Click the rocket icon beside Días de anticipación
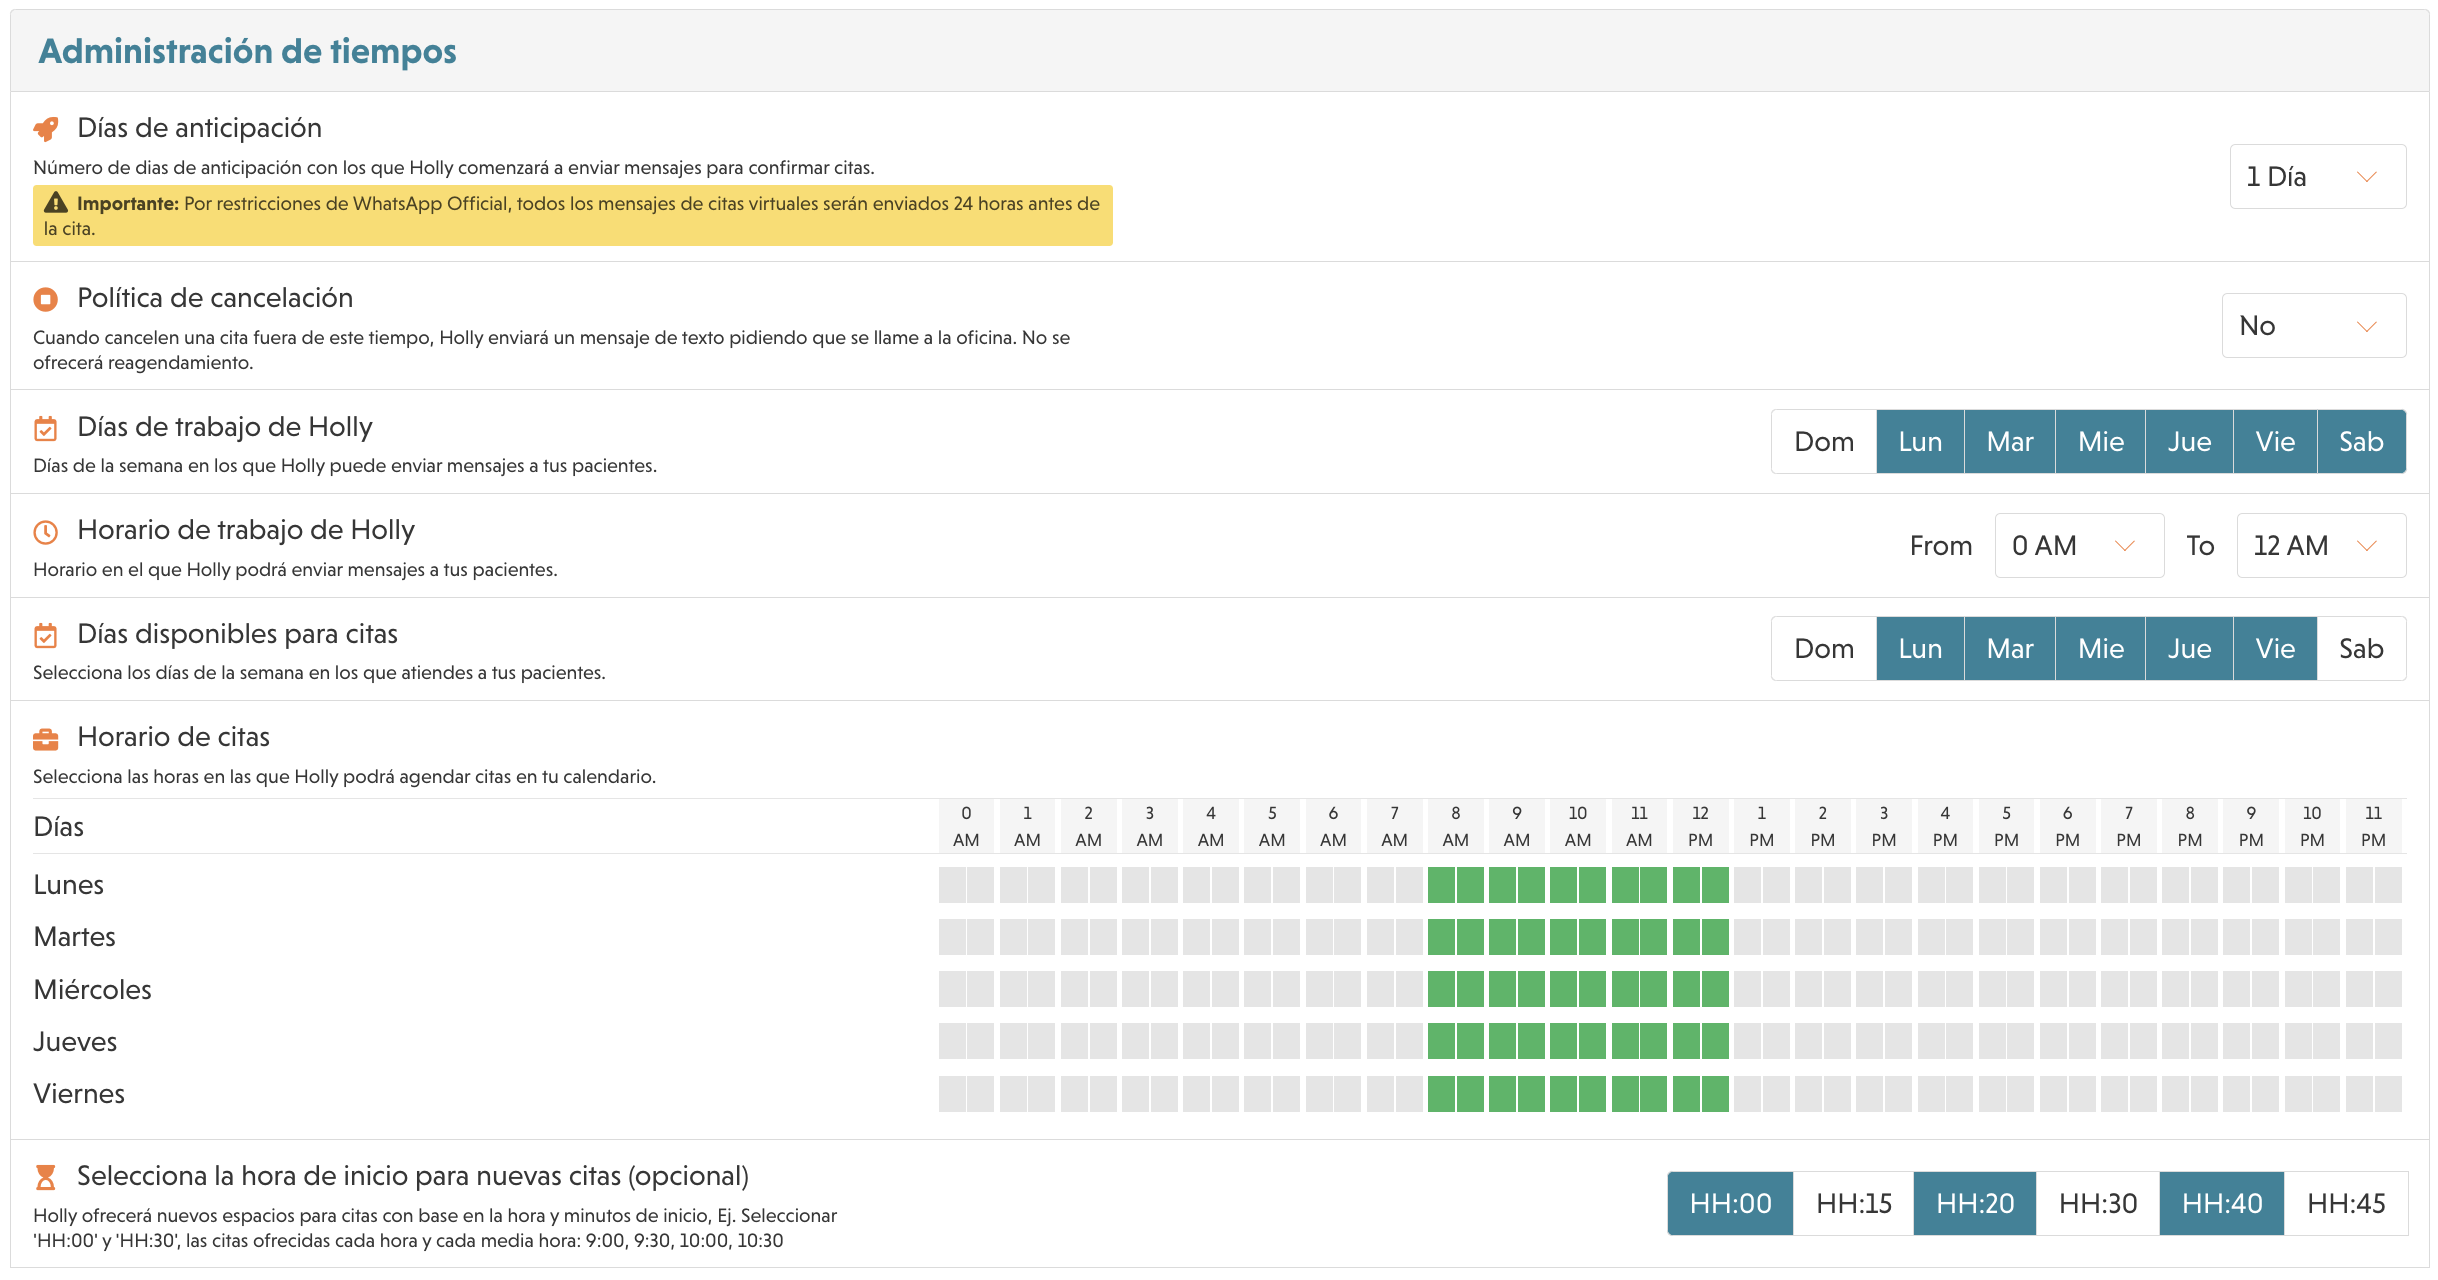The image size is (2438, 1280). [x=46, y=129]
